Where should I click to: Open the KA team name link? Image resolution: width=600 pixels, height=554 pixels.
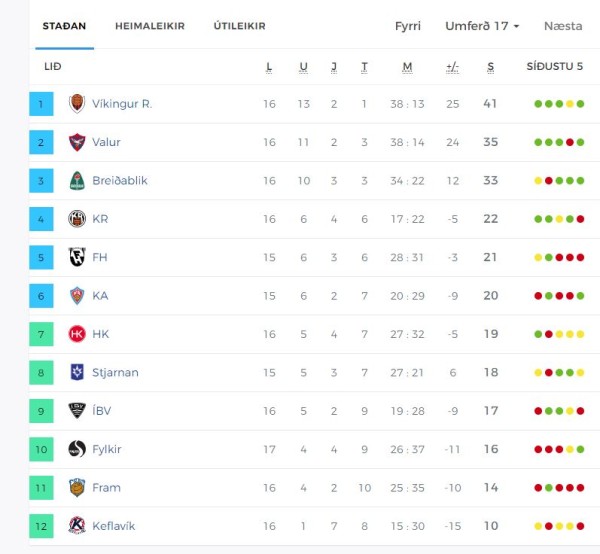pos(100,296)
